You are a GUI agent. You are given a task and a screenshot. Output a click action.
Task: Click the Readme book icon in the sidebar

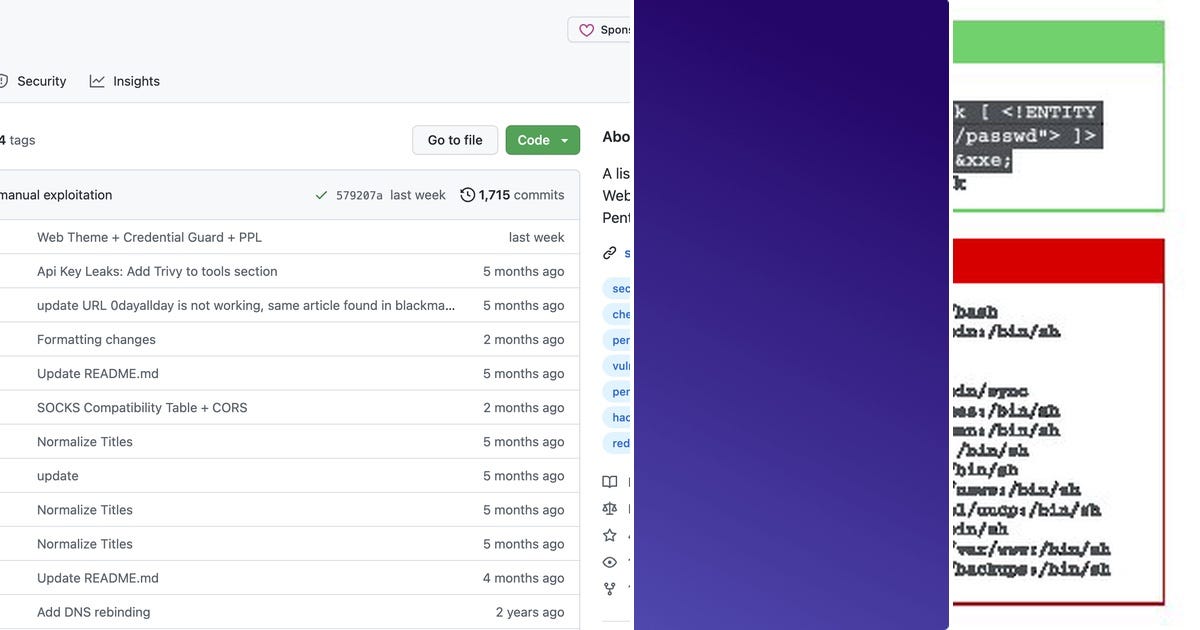[610, 481]
